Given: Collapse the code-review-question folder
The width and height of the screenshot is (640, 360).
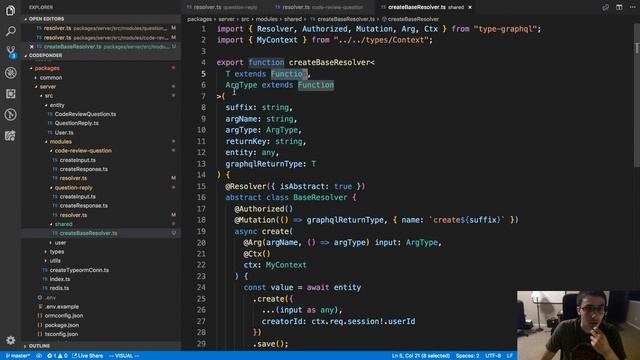Looking at the screenshot, I should [x=83, y=151].
